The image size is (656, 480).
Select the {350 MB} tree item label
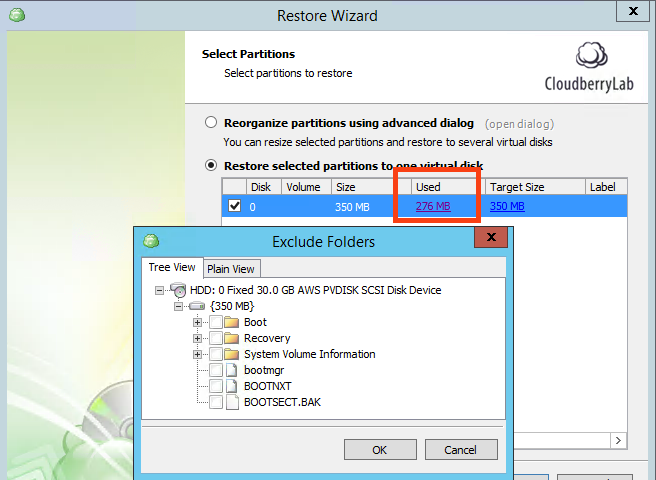point(232,306)
